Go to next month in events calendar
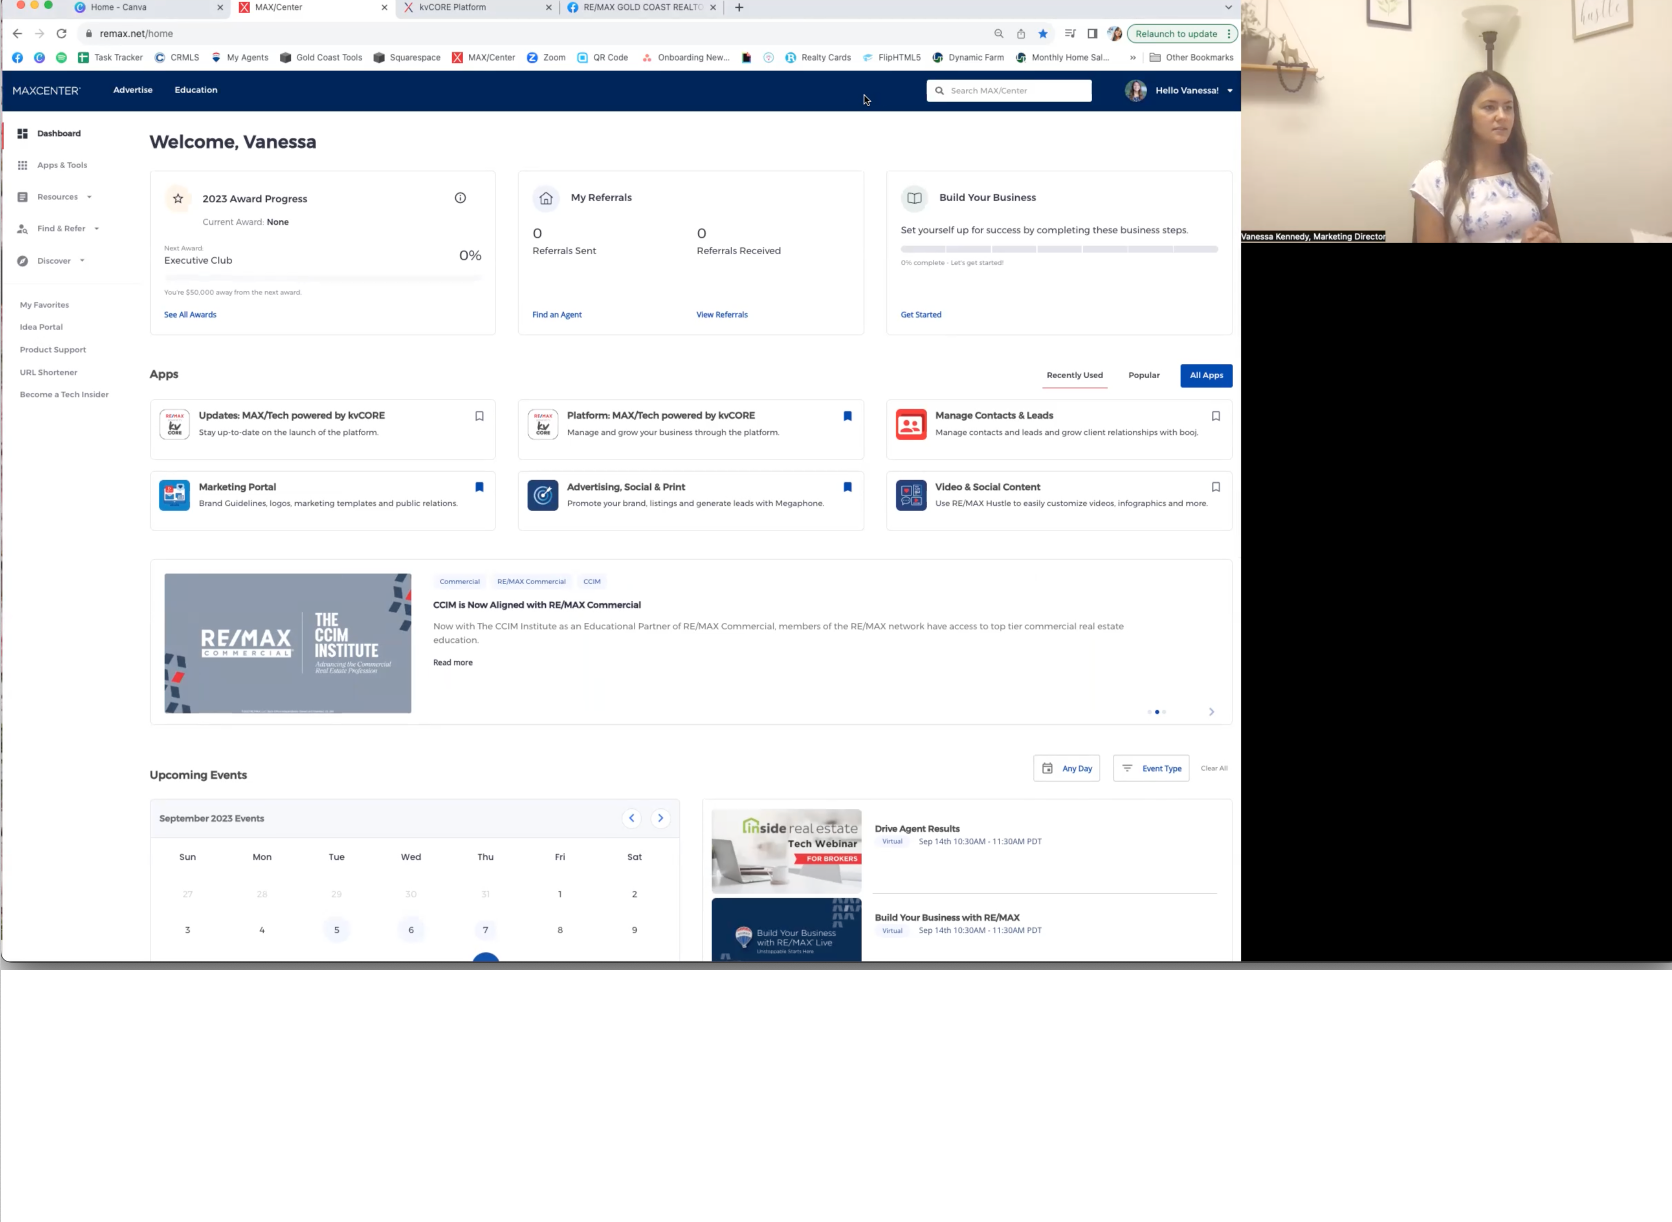Image resolution: width=1672 pixels, height=1222 pixels. [x=660, y=818]
